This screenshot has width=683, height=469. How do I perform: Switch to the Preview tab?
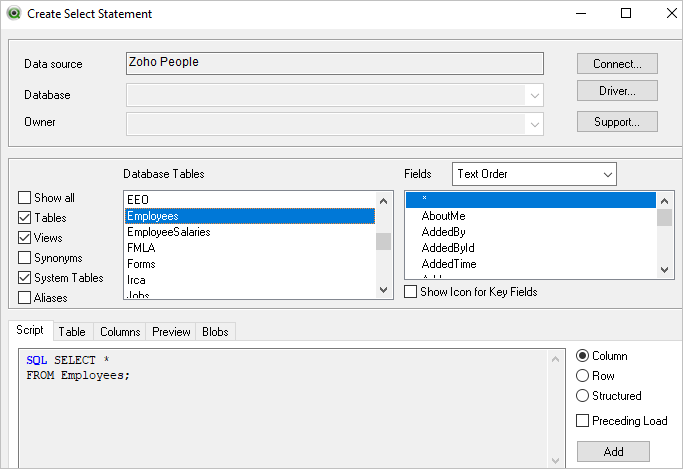171,332
